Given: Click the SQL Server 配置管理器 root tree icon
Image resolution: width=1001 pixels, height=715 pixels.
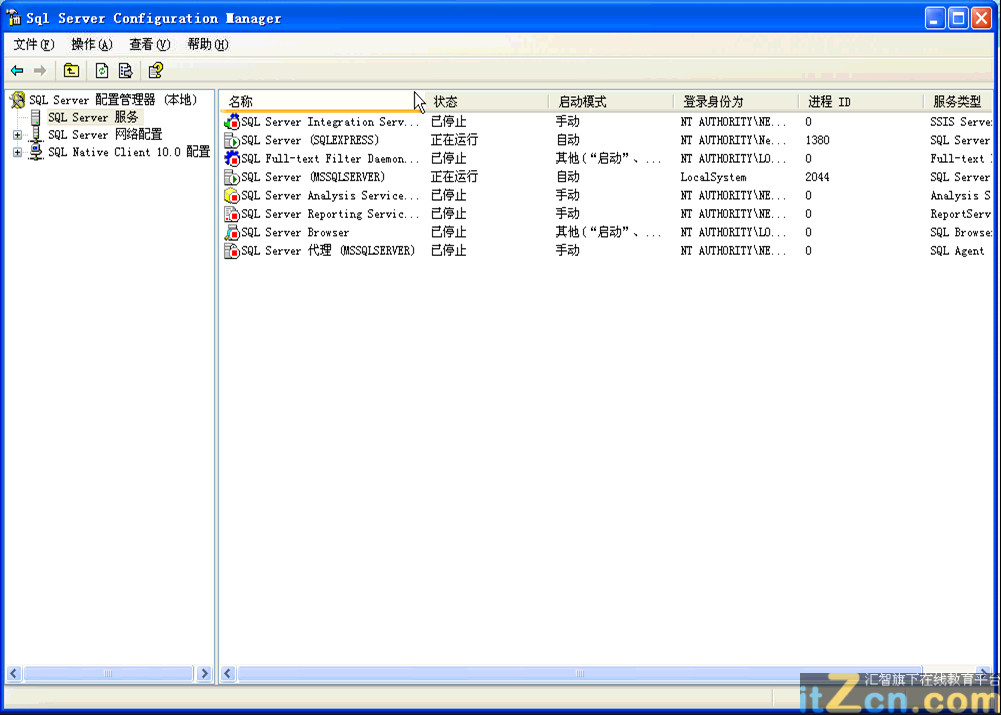Looking at the screenshot, I should (18, 100).
